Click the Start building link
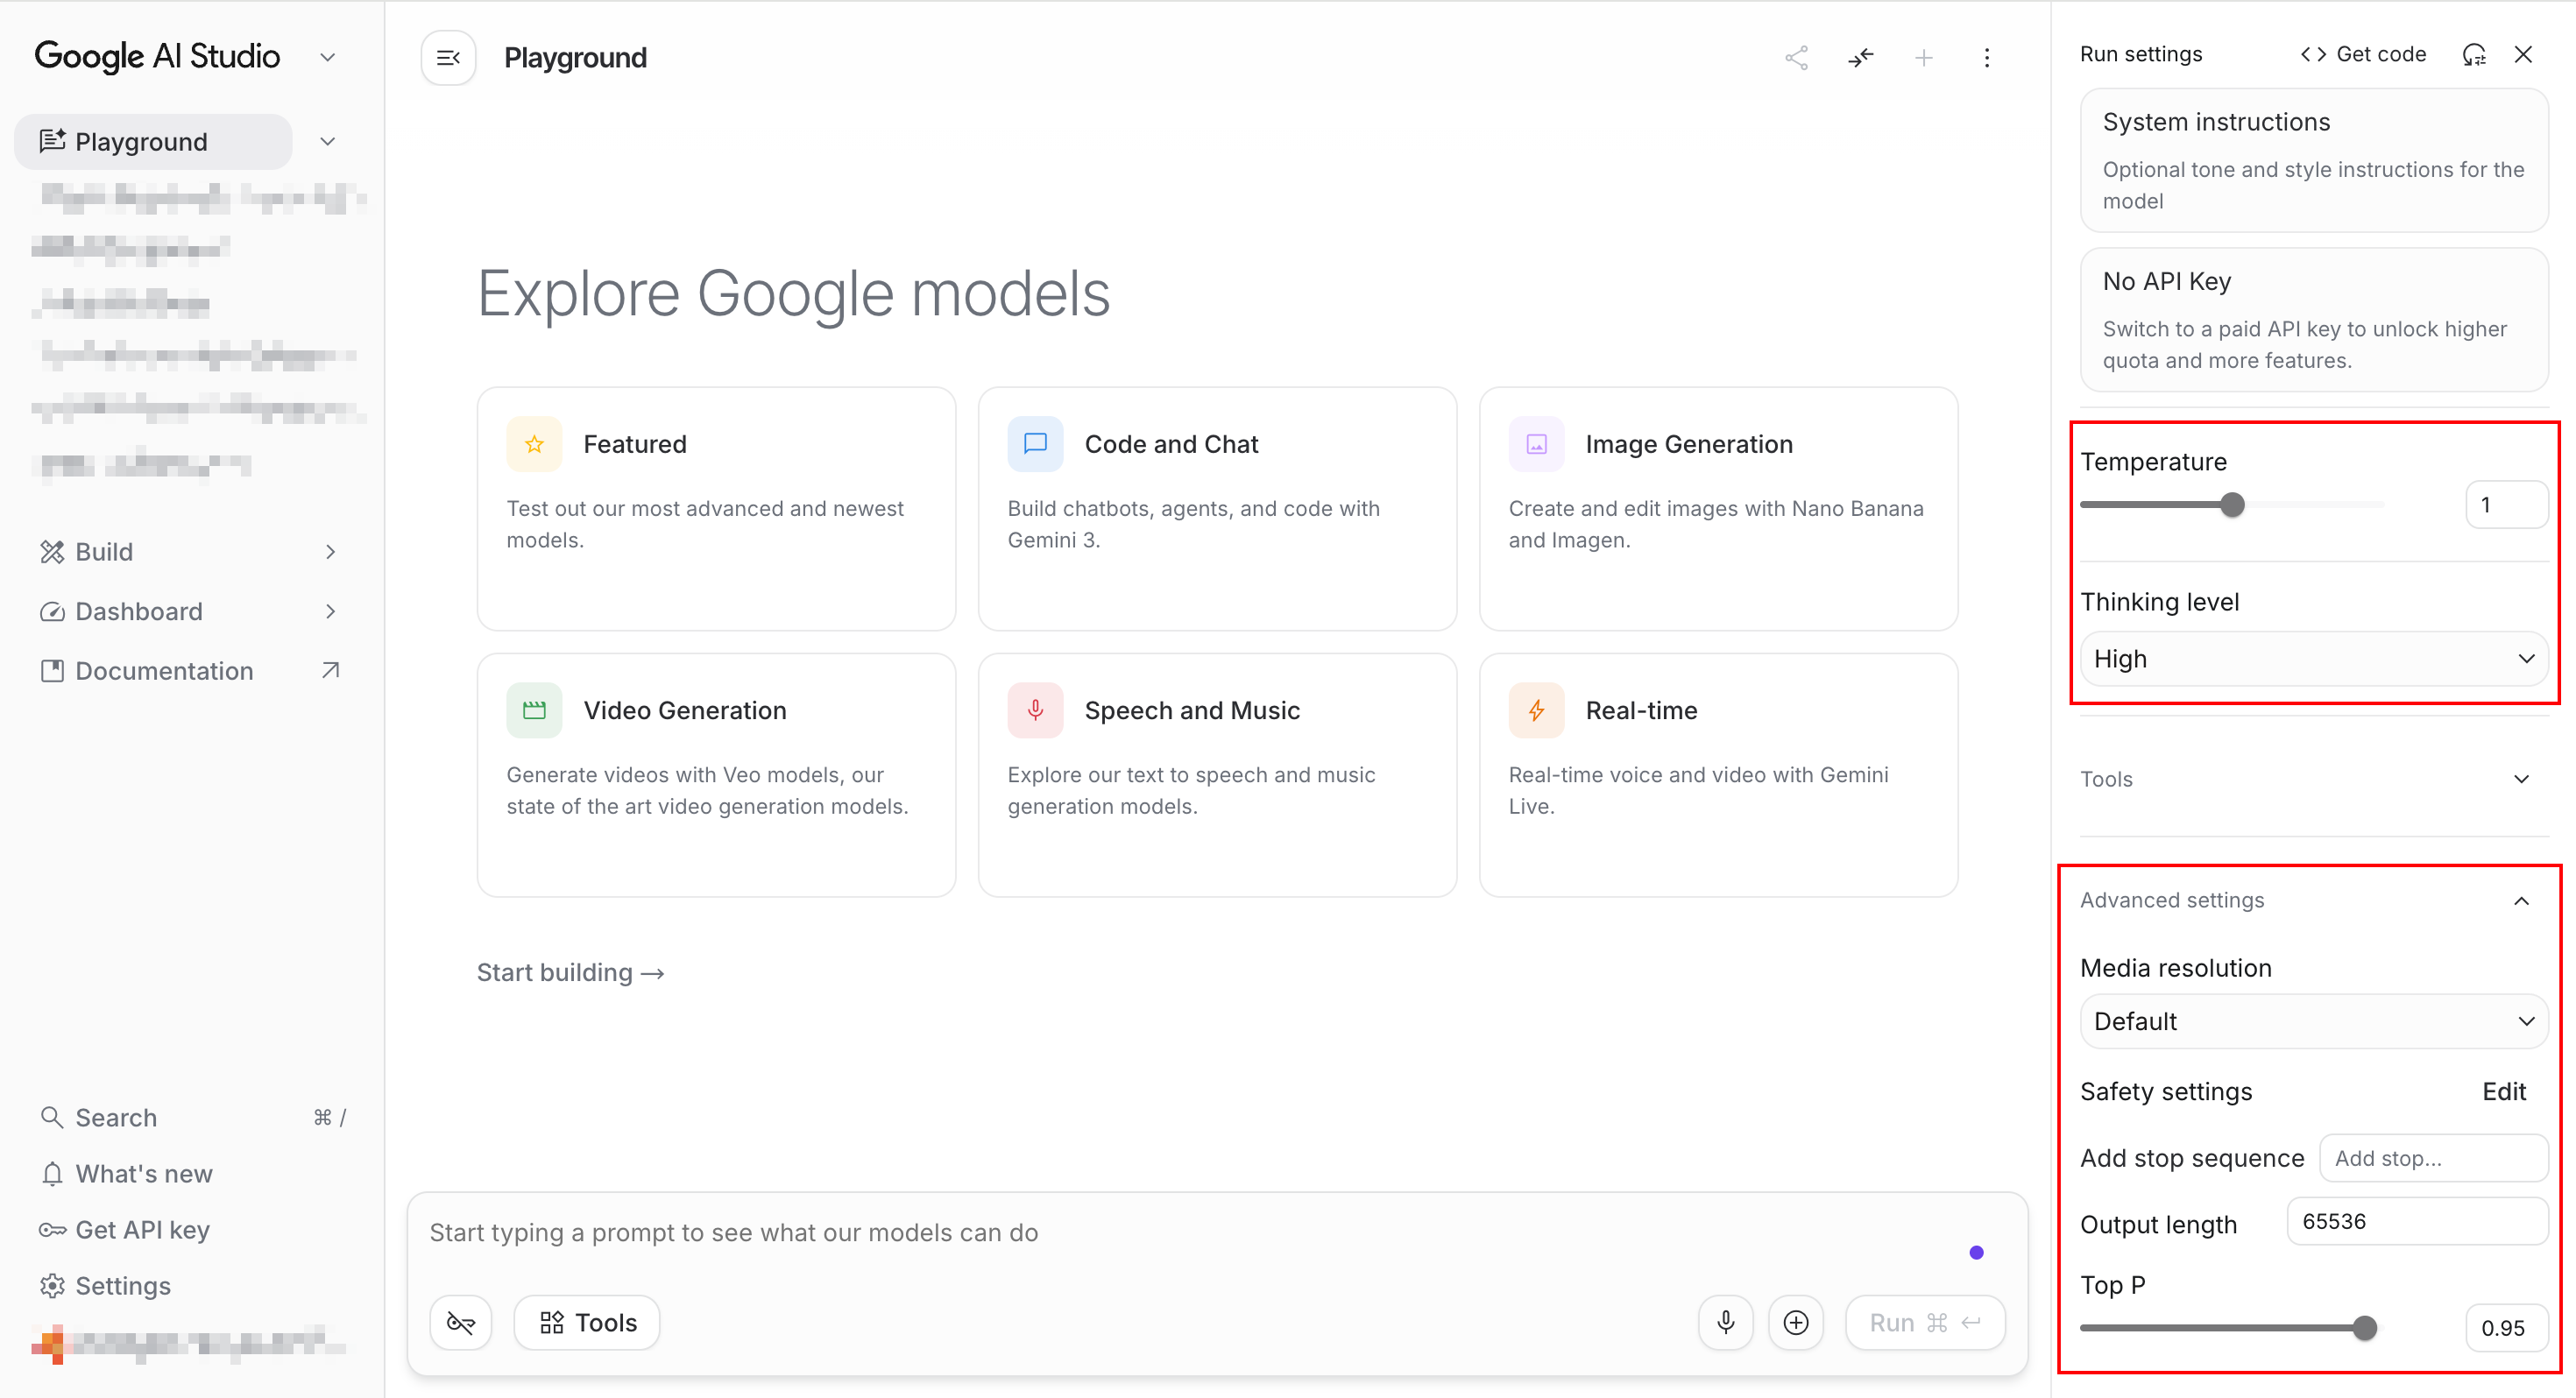Image resolution: width=2576 pixels, height=1398 pixels. coord(570,972)
